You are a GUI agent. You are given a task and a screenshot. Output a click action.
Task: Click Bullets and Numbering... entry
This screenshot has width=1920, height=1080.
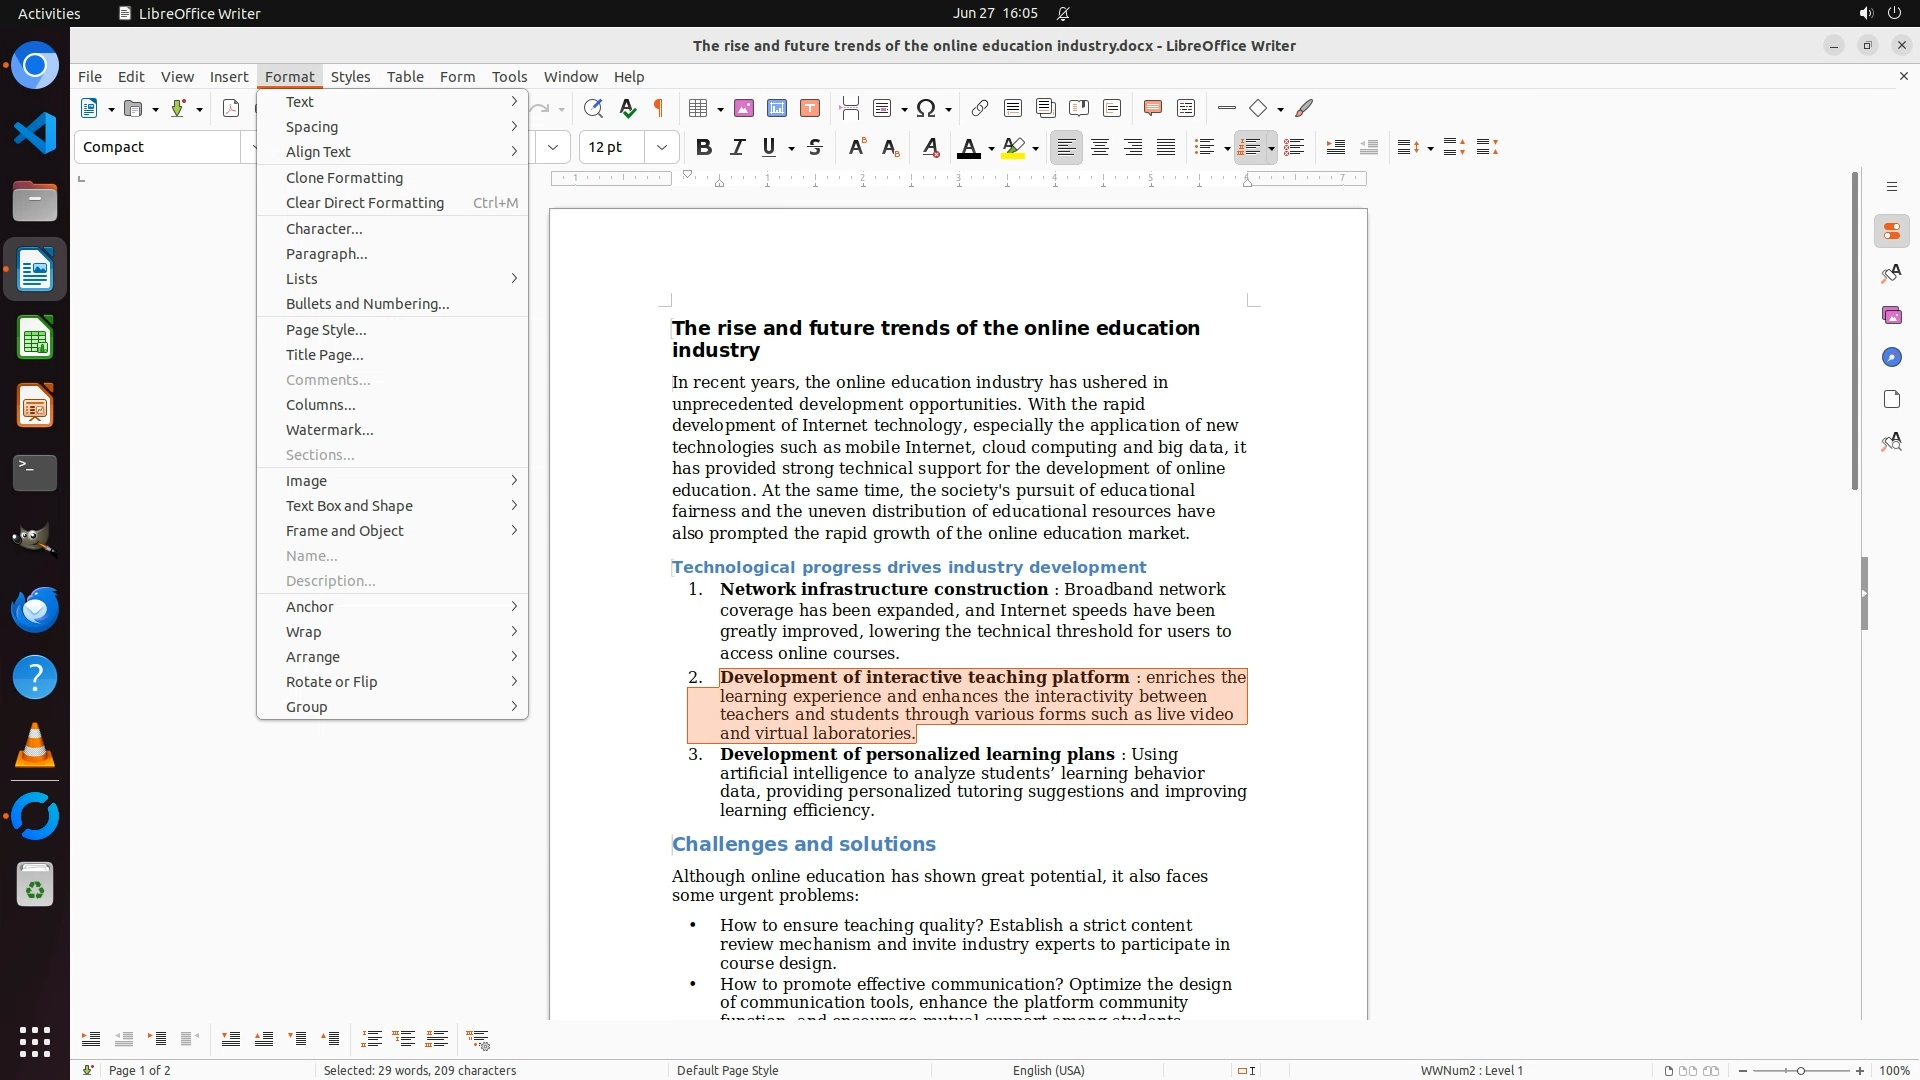[x=367, y=304]
